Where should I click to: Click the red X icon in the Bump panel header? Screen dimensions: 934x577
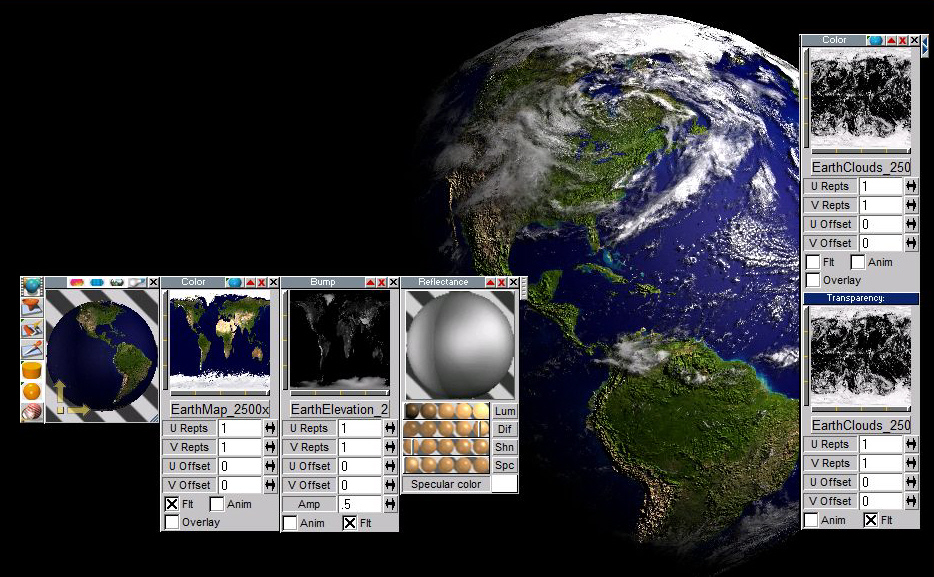click(x=382, y=282)
